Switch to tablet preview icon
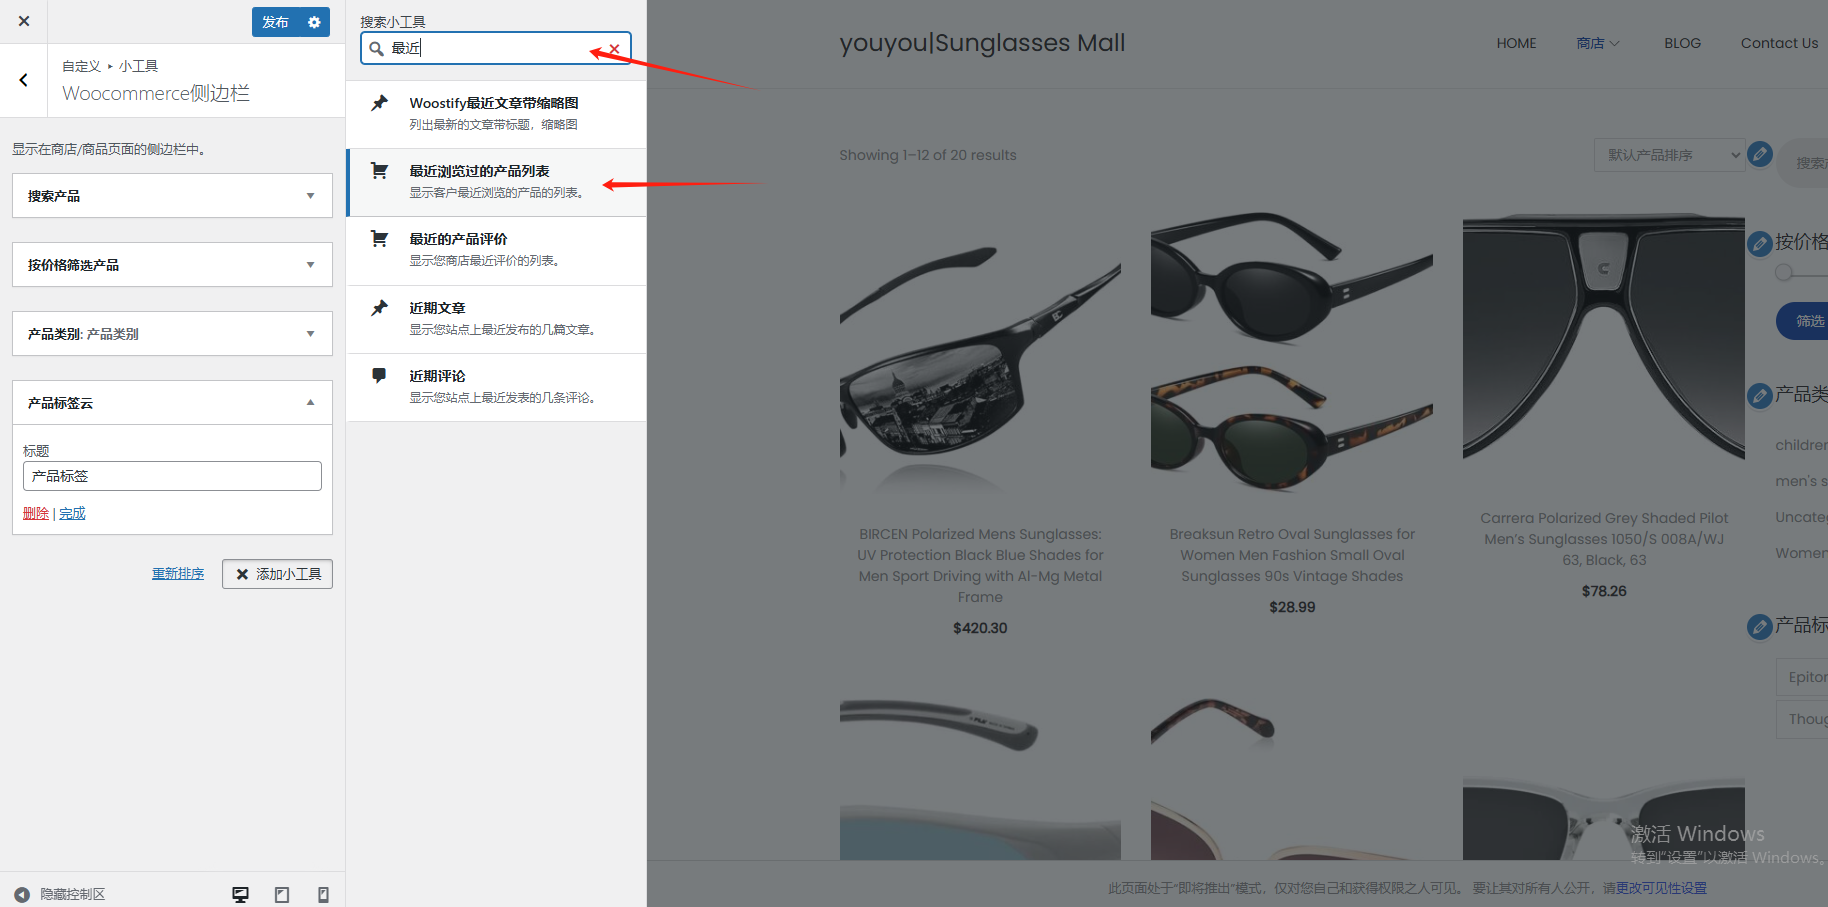Screen dimensions: 1828x907 point(282,894)
